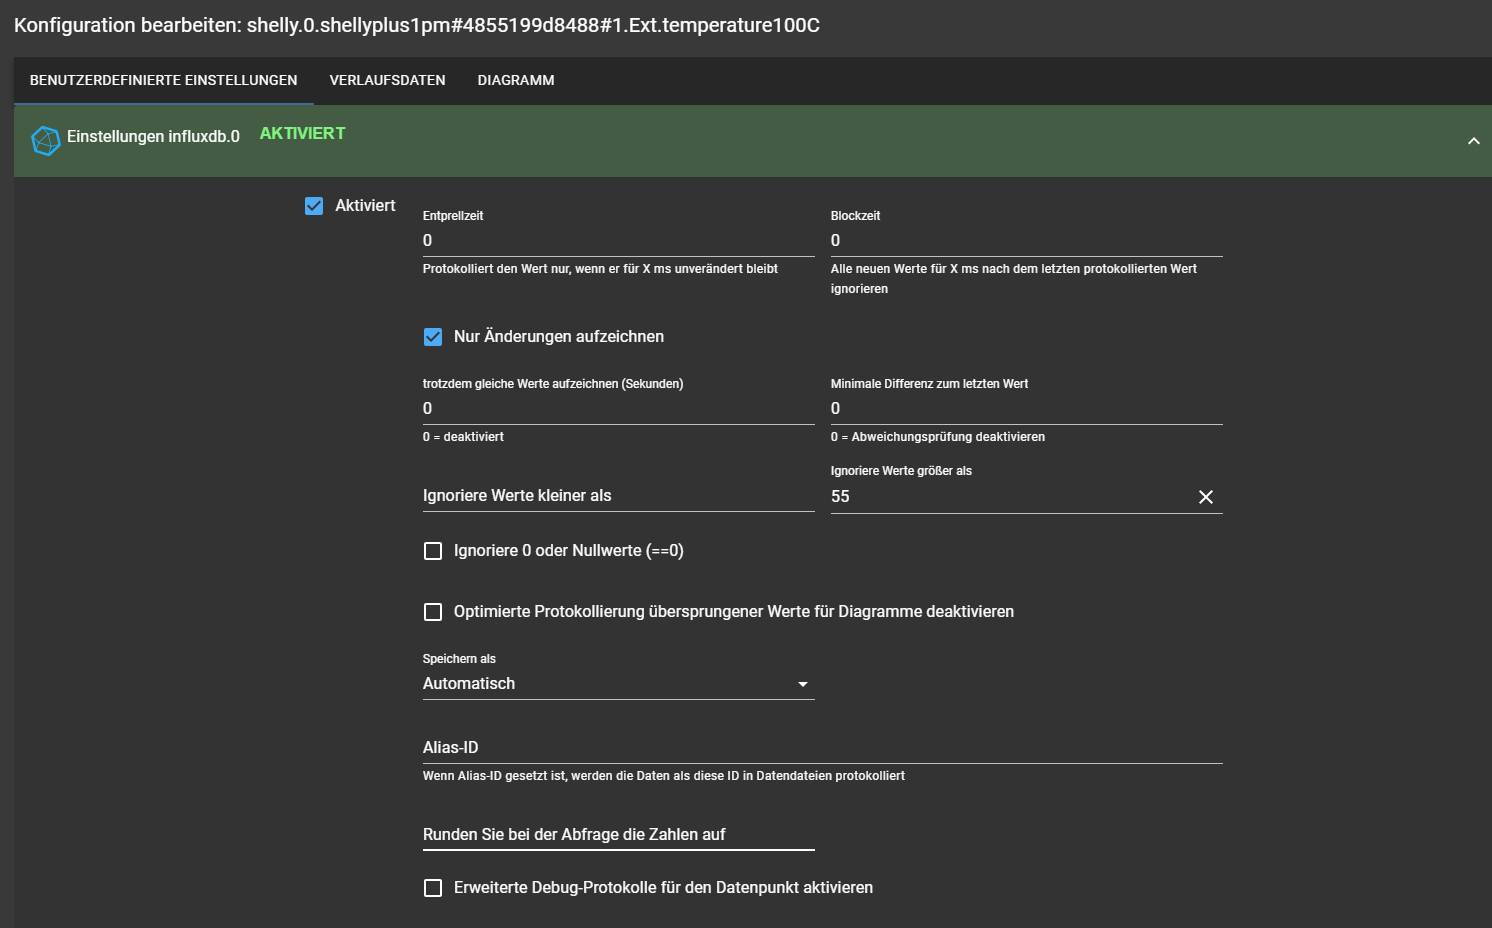This screenshot has height=928, width=1492.
Task: Check 'Optimierte Protokollierung' deactivation checkbox
Action: click(433, 612)
